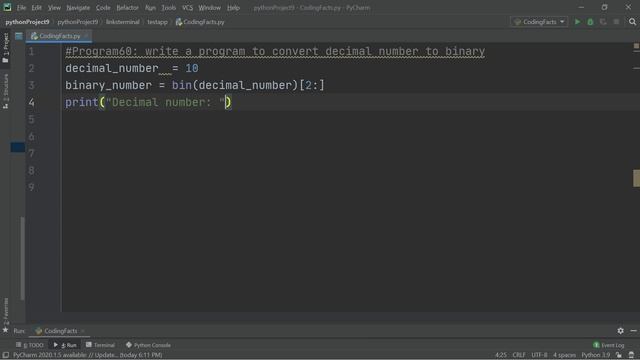Image resolution: width=640 pixels, height=360 pixels.
Task: Select the linksterminal breadcrumb
Action: (x=122, y=22)
